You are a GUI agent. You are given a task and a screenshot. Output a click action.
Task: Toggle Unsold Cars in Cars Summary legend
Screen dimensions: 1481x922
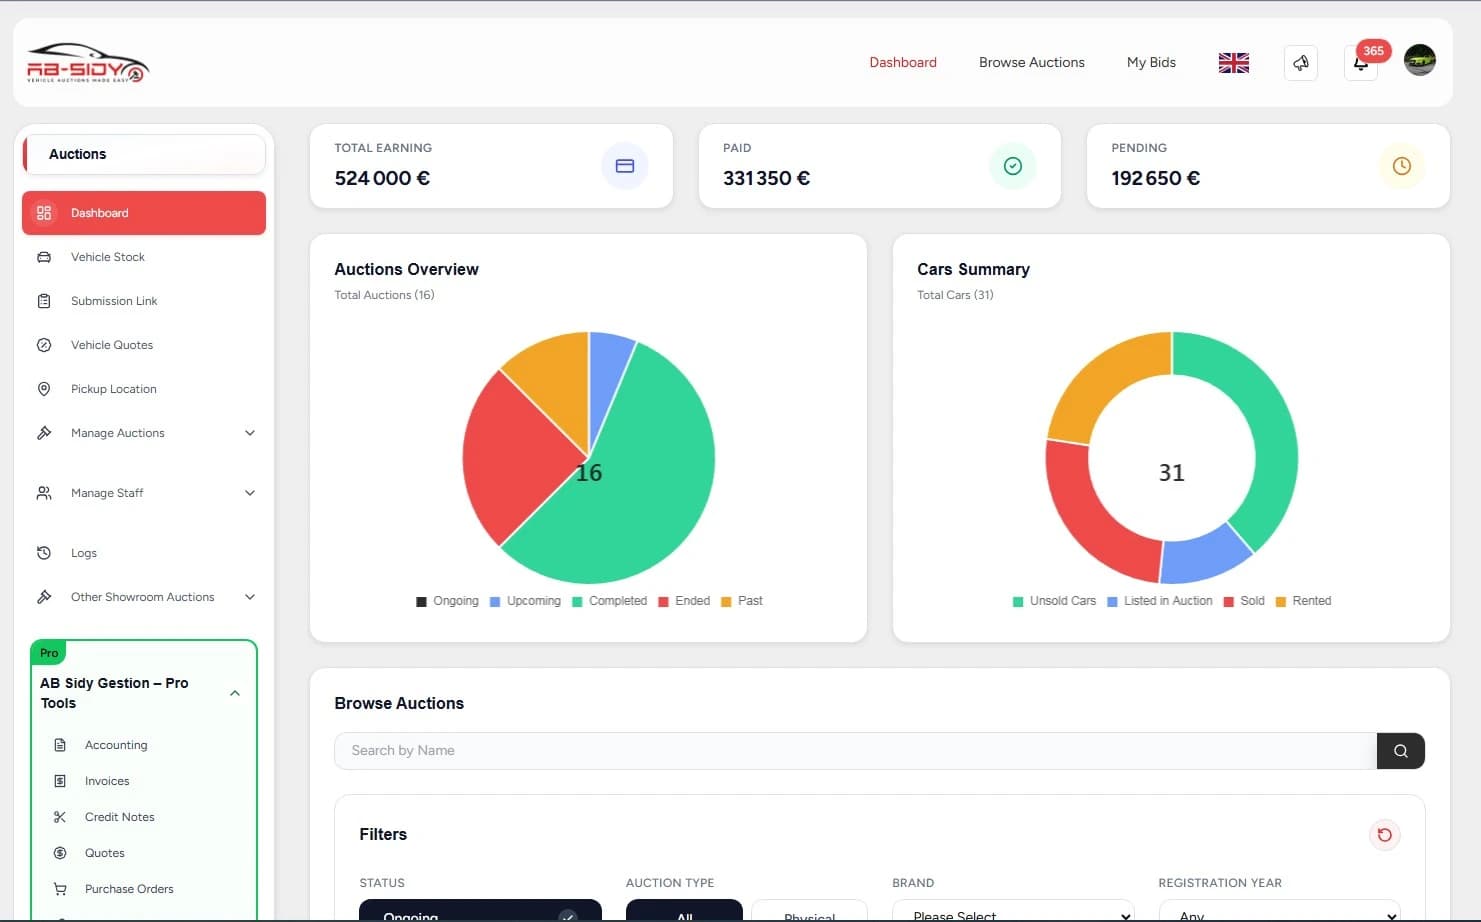[x=1054, y=601]
